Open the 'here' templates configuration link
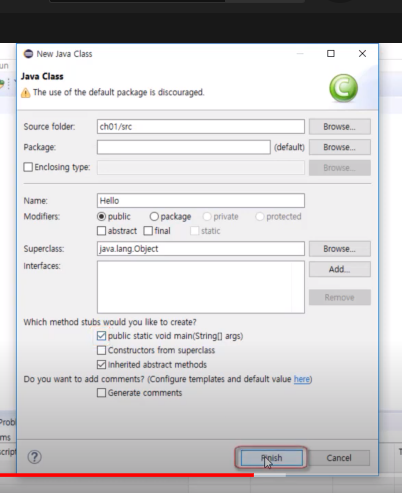This screenshot has height=493, width=402. tap(302, 379)
